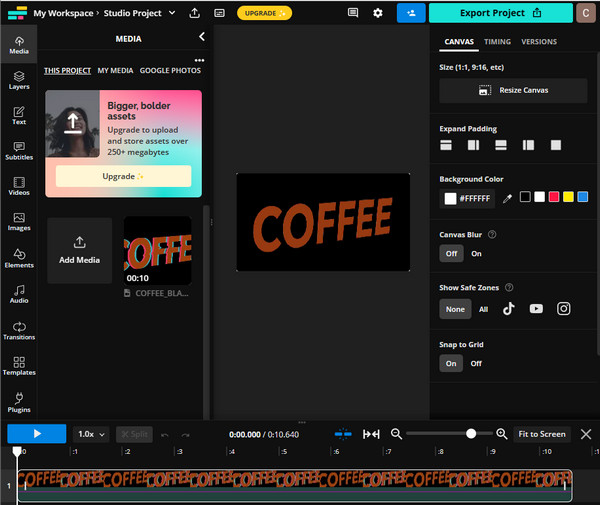Switch to the Timing tab
The image size is (600, 505).
coord(497,41)
